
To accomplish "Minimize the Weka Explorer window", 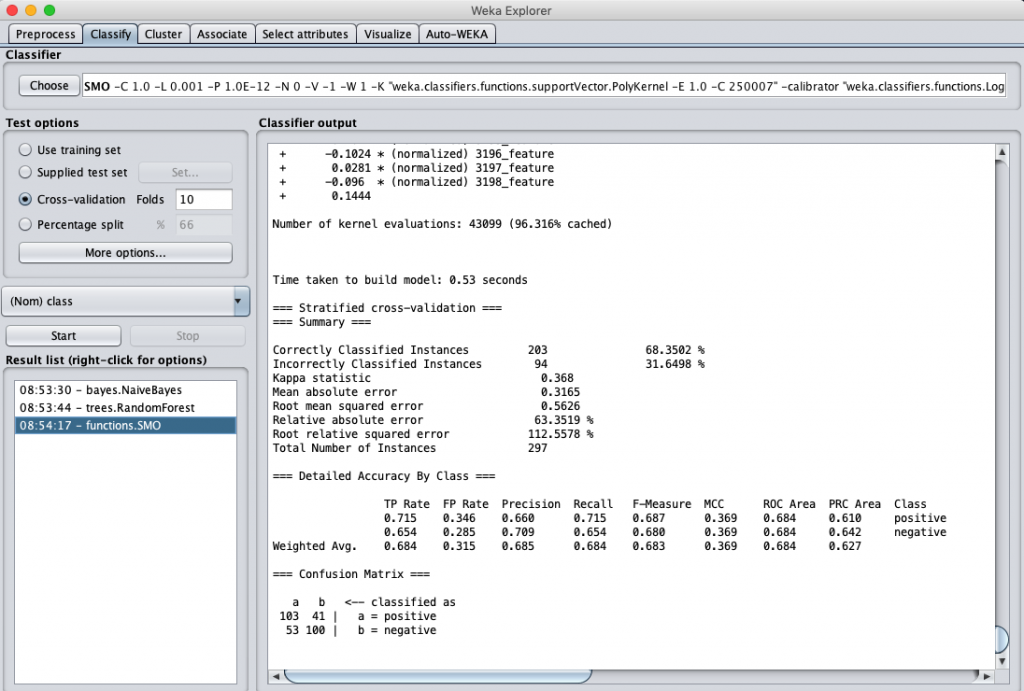I will click(31, 10).
